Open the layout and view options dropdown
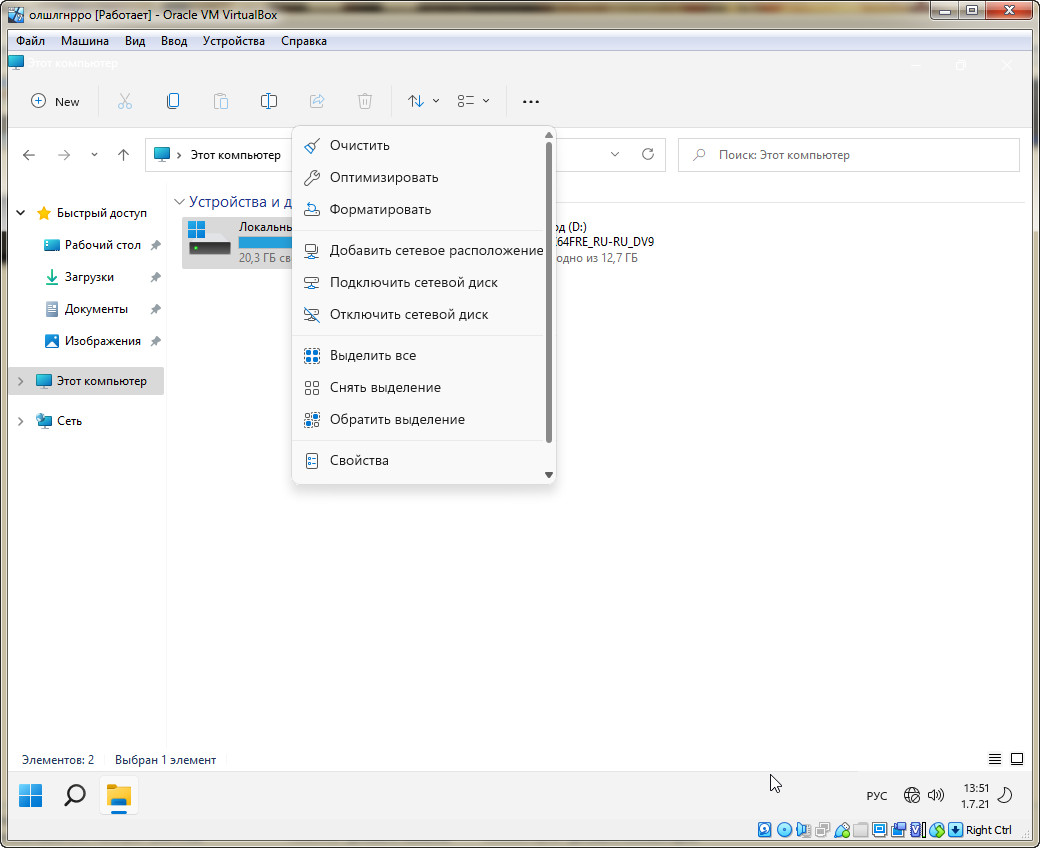1040x848 pixels. click(x=473, y=101)
